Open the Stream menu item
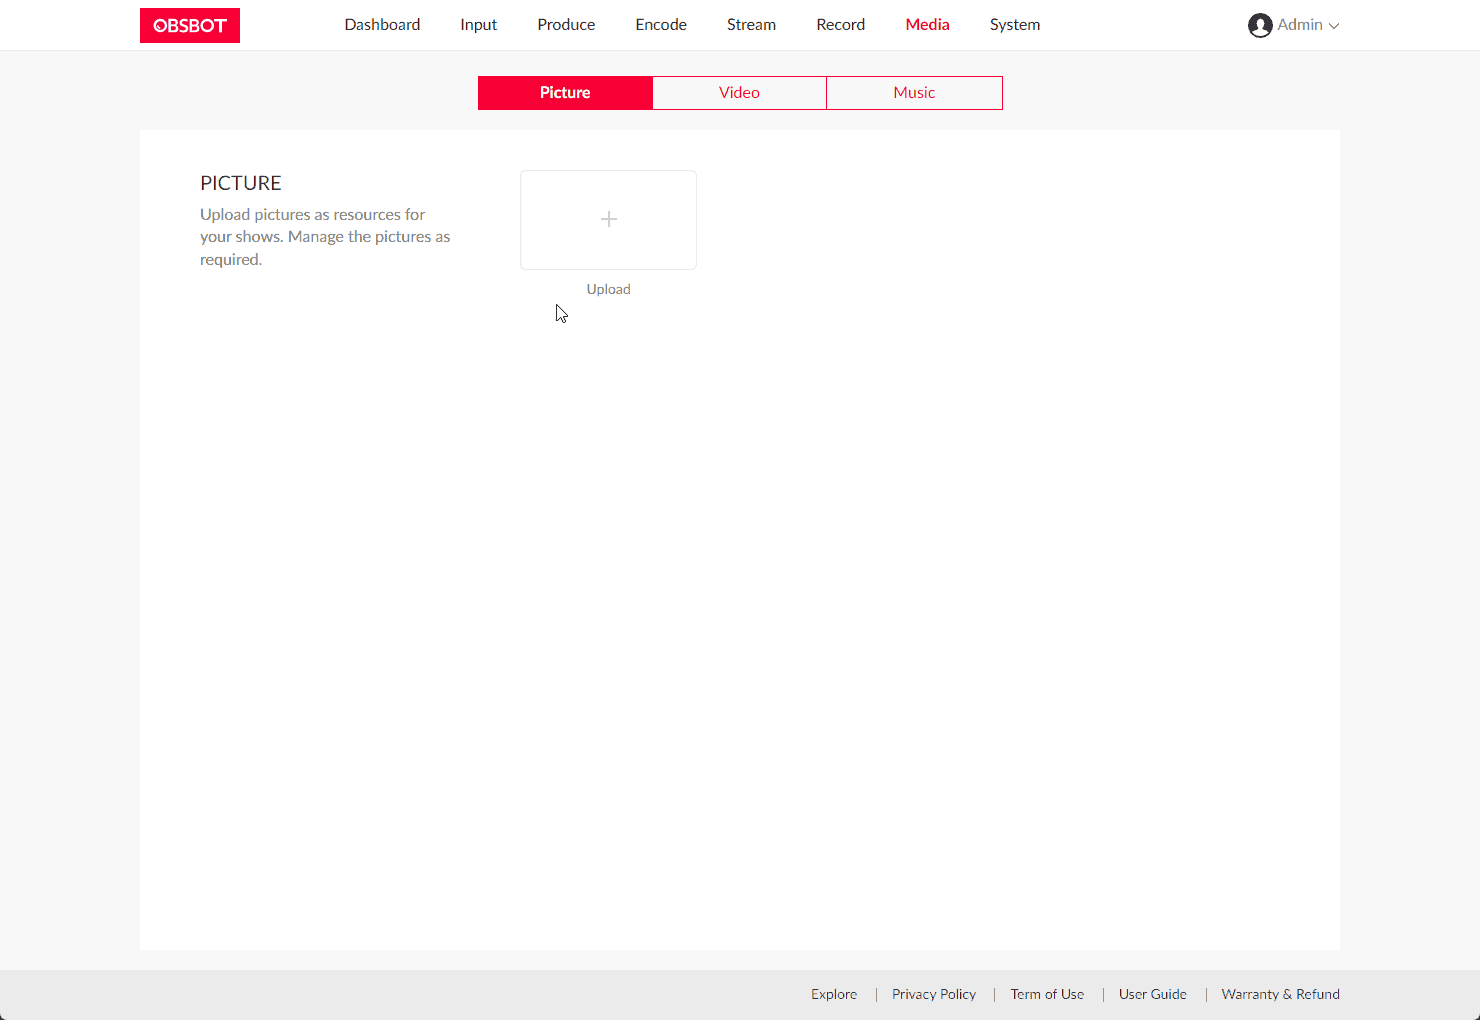 click(751, 25)
